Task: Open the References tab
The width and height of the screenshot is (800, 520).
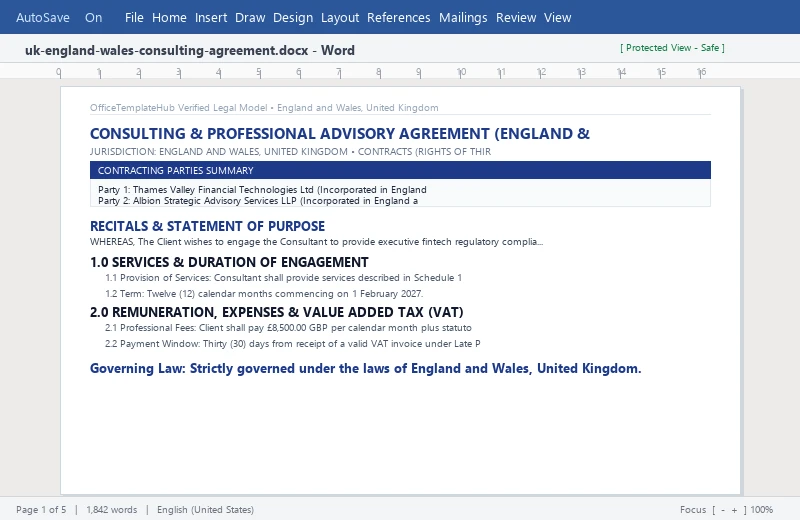Action: pos(398,17)
